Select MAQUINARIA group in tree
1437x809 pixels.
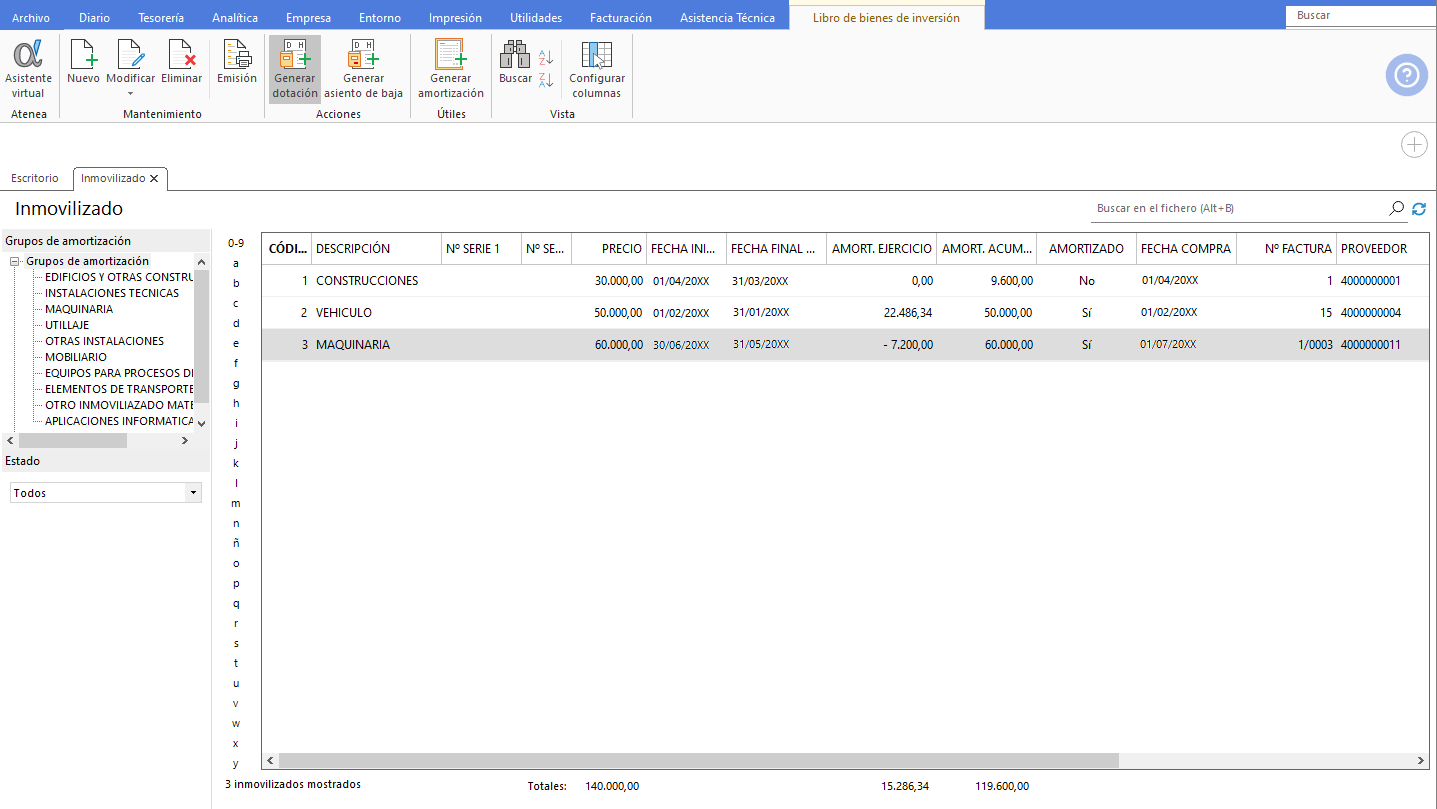pos(79,309)
